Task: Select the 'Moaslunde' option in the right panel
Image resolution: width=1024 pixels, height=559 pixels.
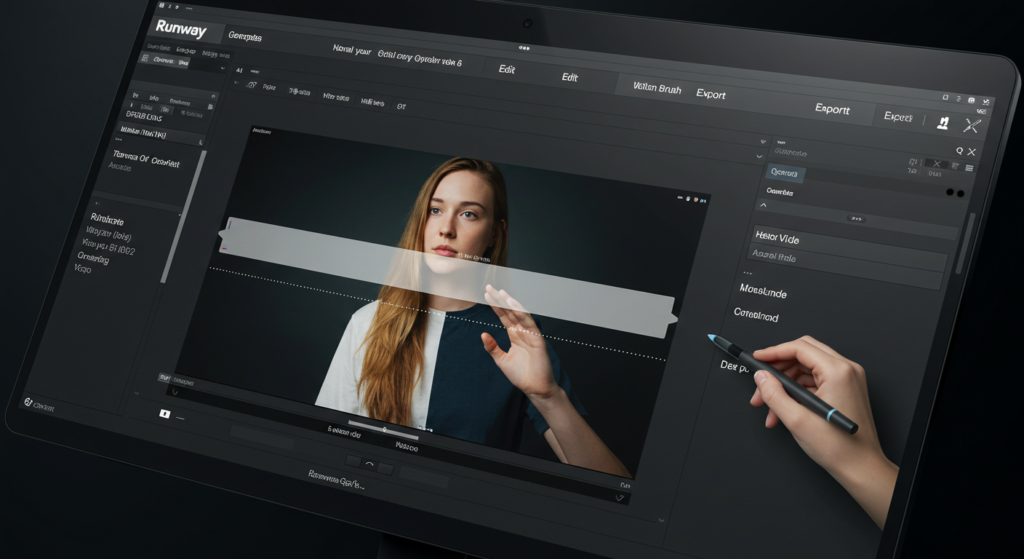Action: tap(763, 291)
